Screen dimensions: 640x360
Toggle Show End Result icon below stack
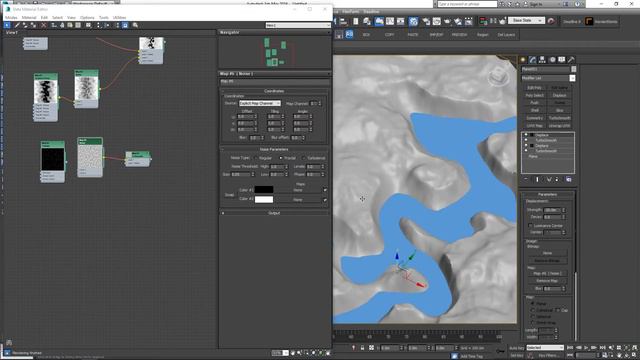point(537,180)
